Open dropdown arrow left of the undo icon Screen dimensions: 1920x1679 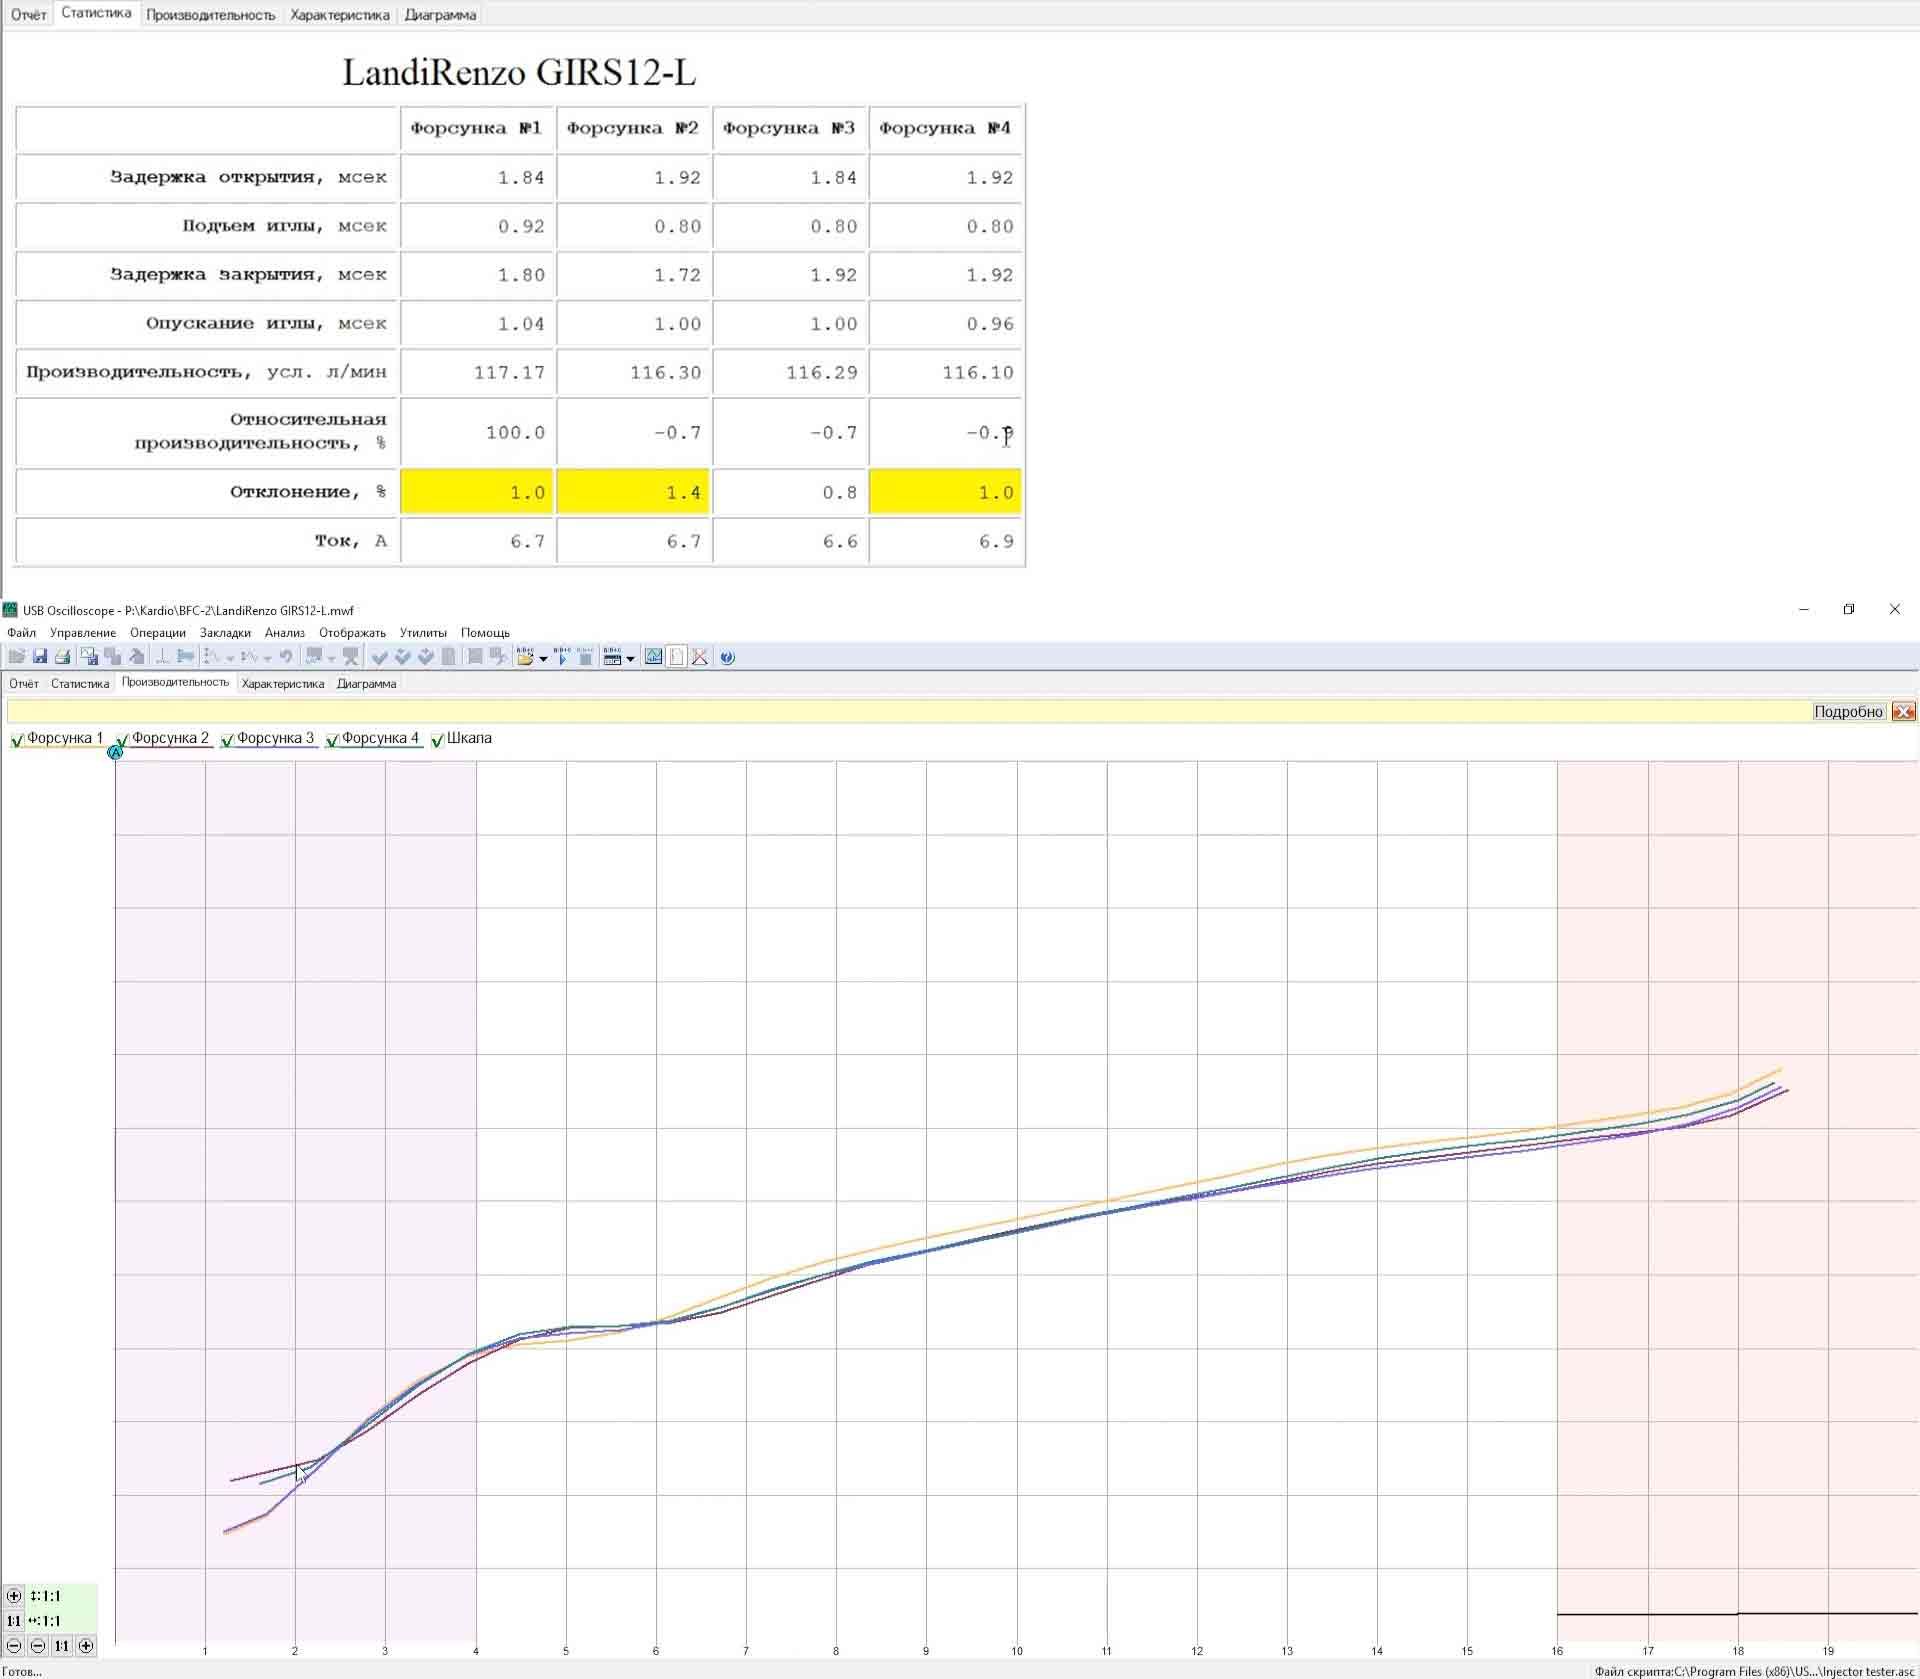click(267, 657)
